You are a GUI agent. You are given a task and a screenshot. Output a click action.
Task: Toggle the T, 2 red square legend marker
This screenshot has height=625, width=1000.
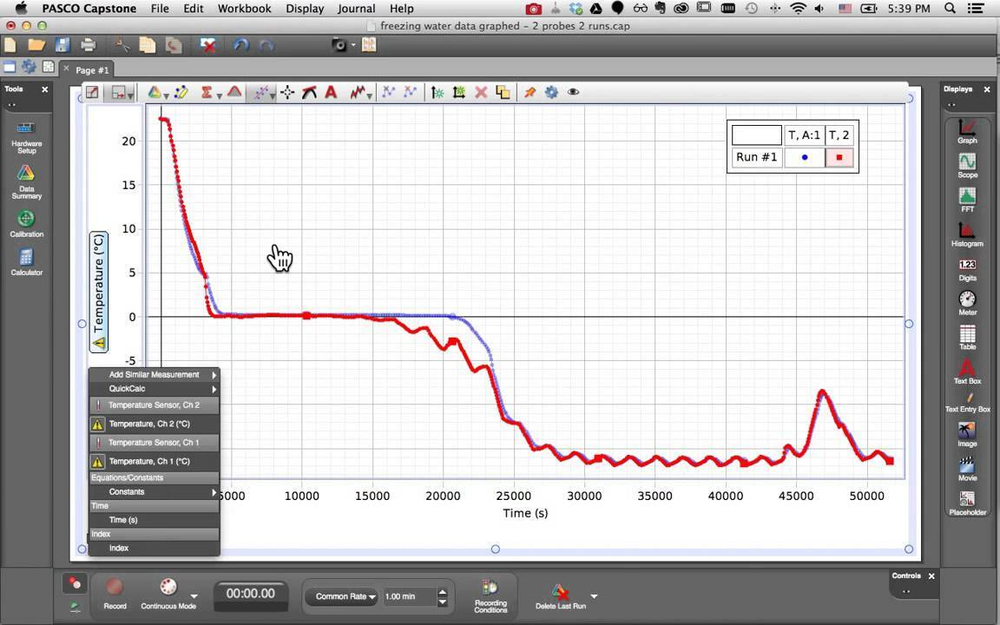pos(840,157)
